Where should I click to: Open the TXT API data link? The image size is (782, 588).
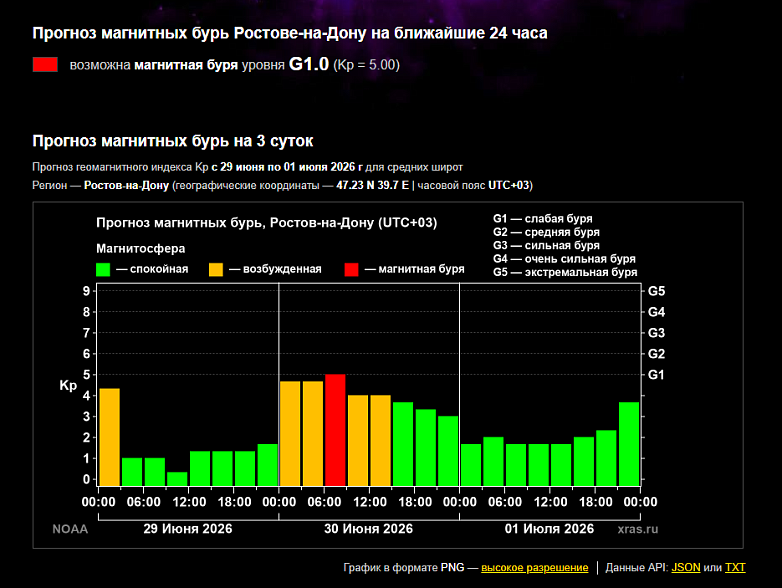pos(735,568)
